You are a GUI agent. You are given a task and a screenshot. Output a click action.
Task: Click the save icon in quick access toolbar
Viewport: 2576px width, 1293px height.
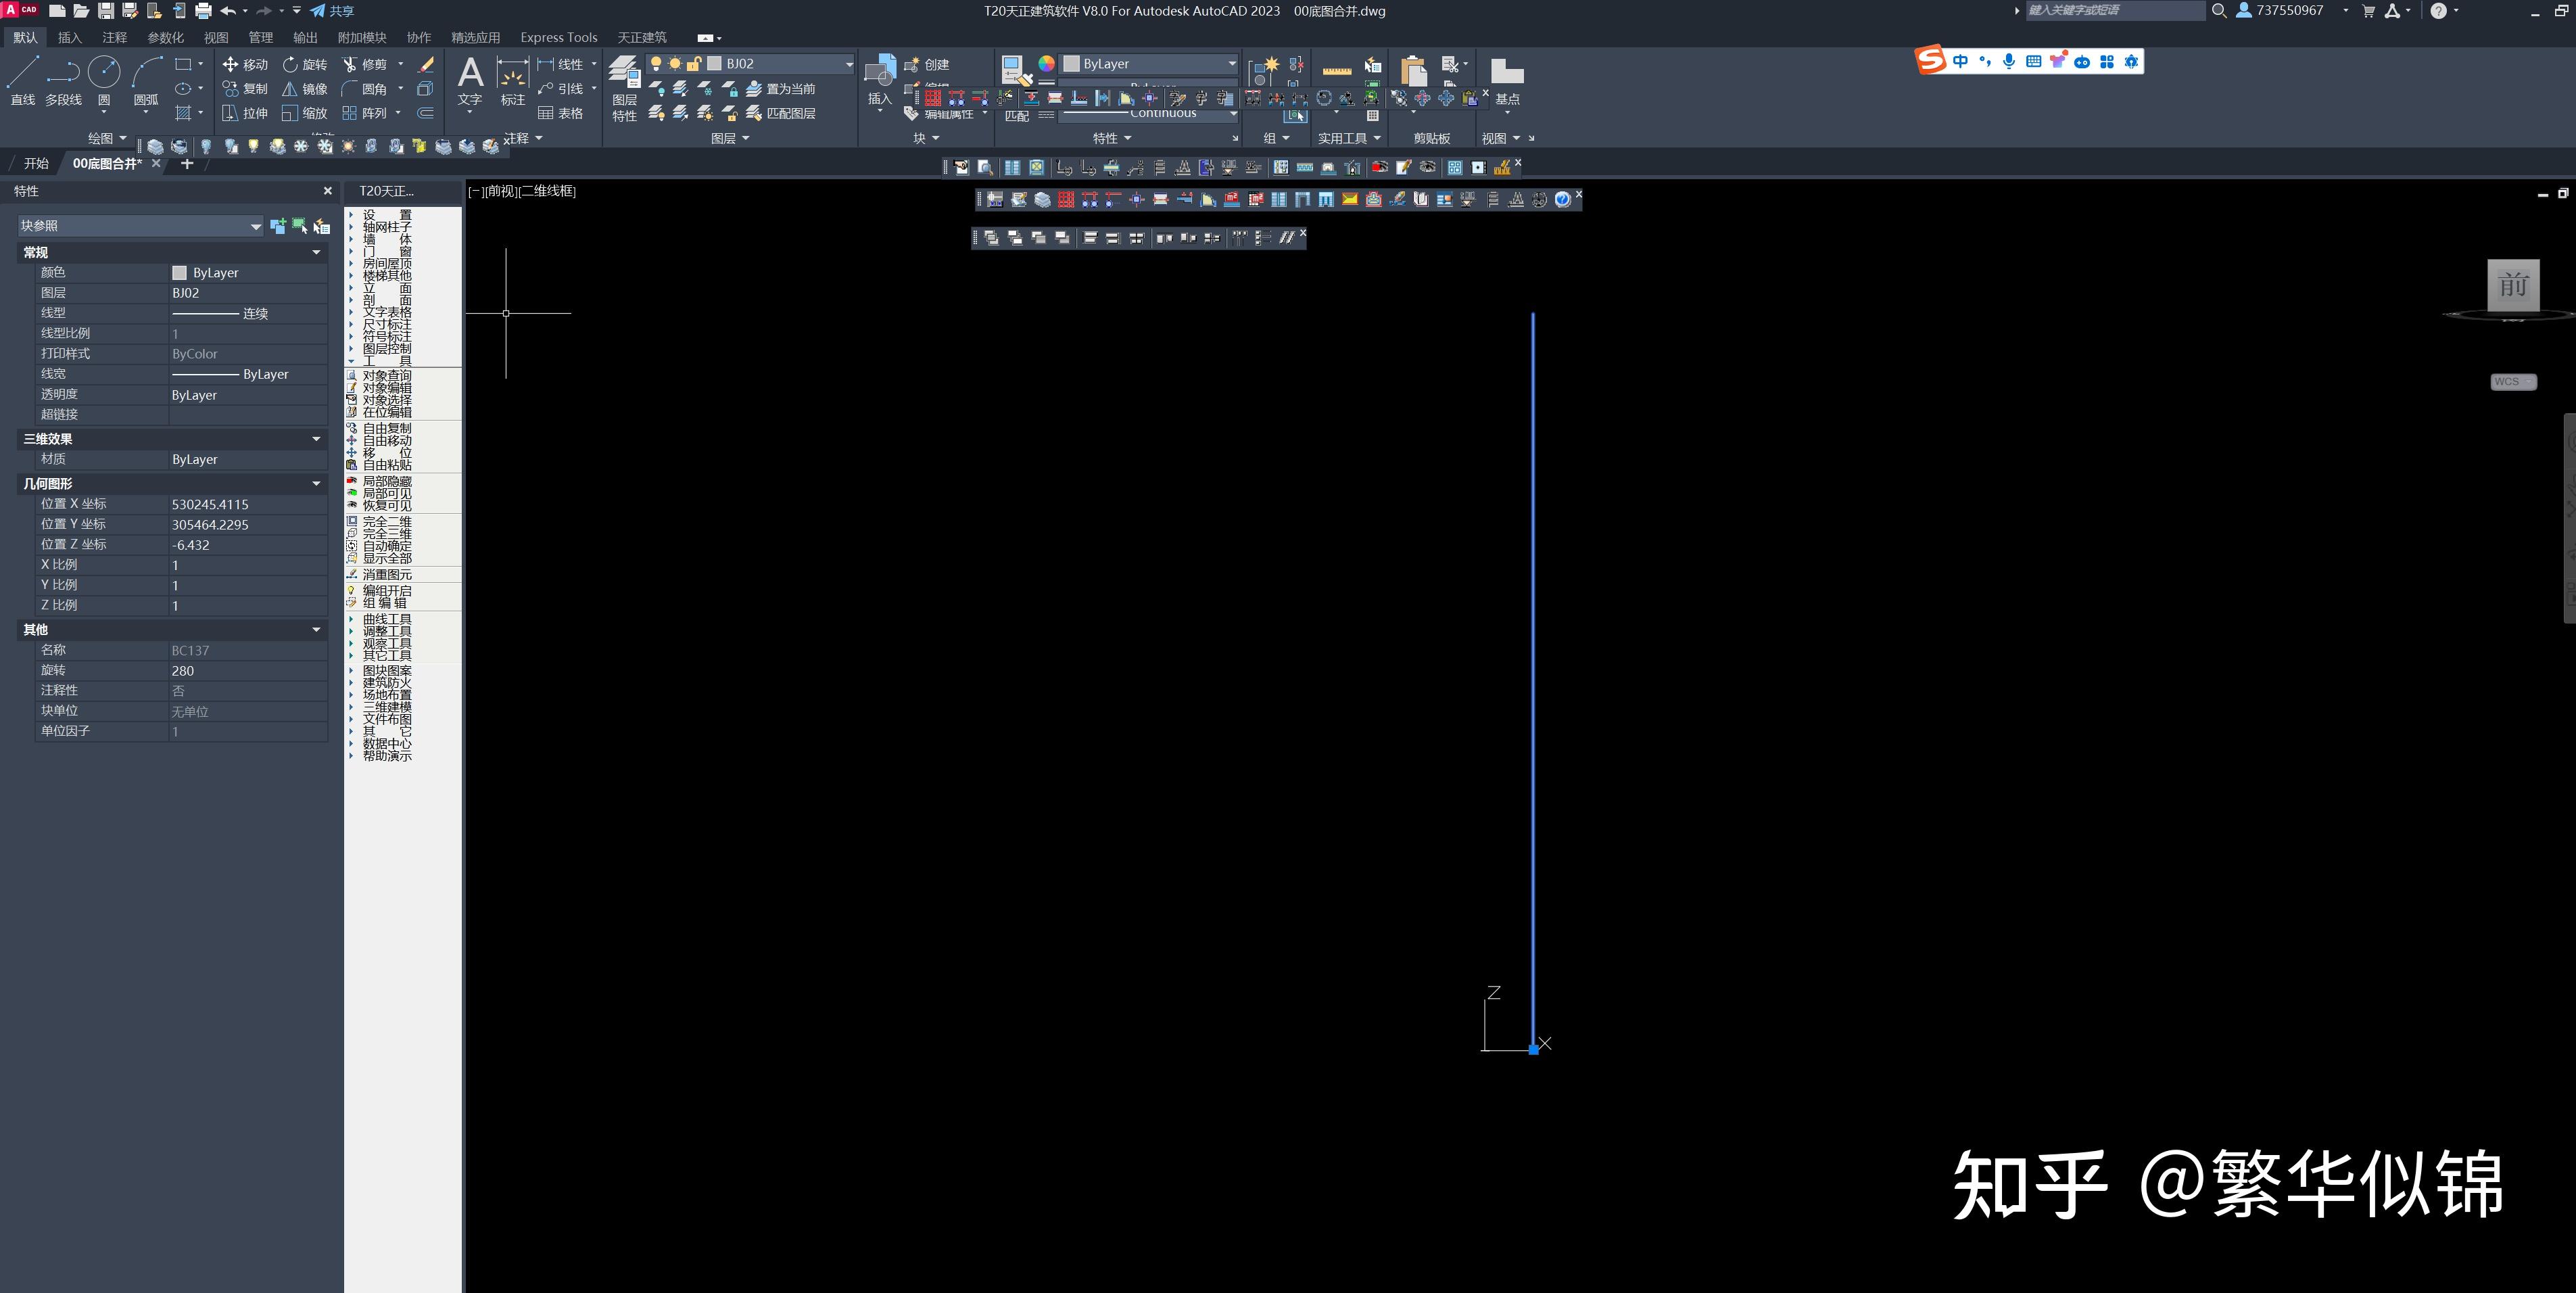[x=105, y=11]
